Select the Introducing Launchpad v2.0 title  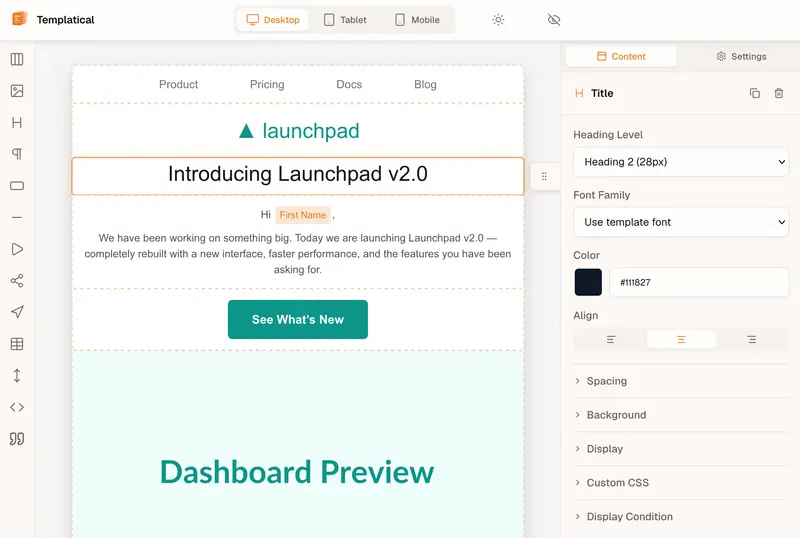[x=298, y=174]
